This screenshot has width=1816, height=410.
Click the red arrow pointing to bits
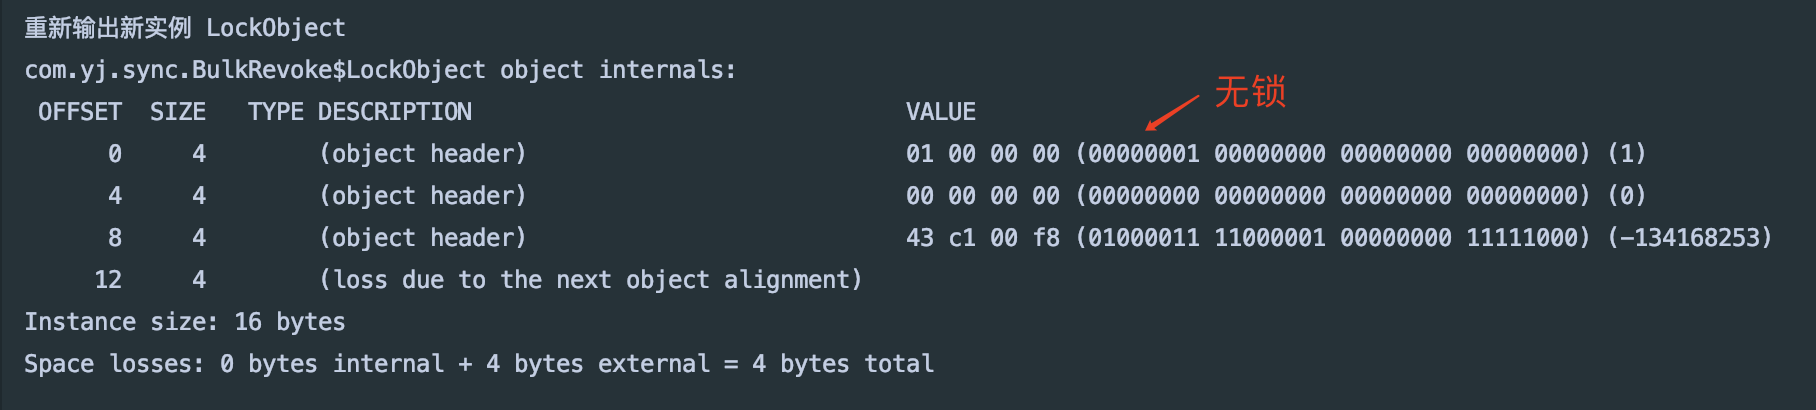point(1172,113)
